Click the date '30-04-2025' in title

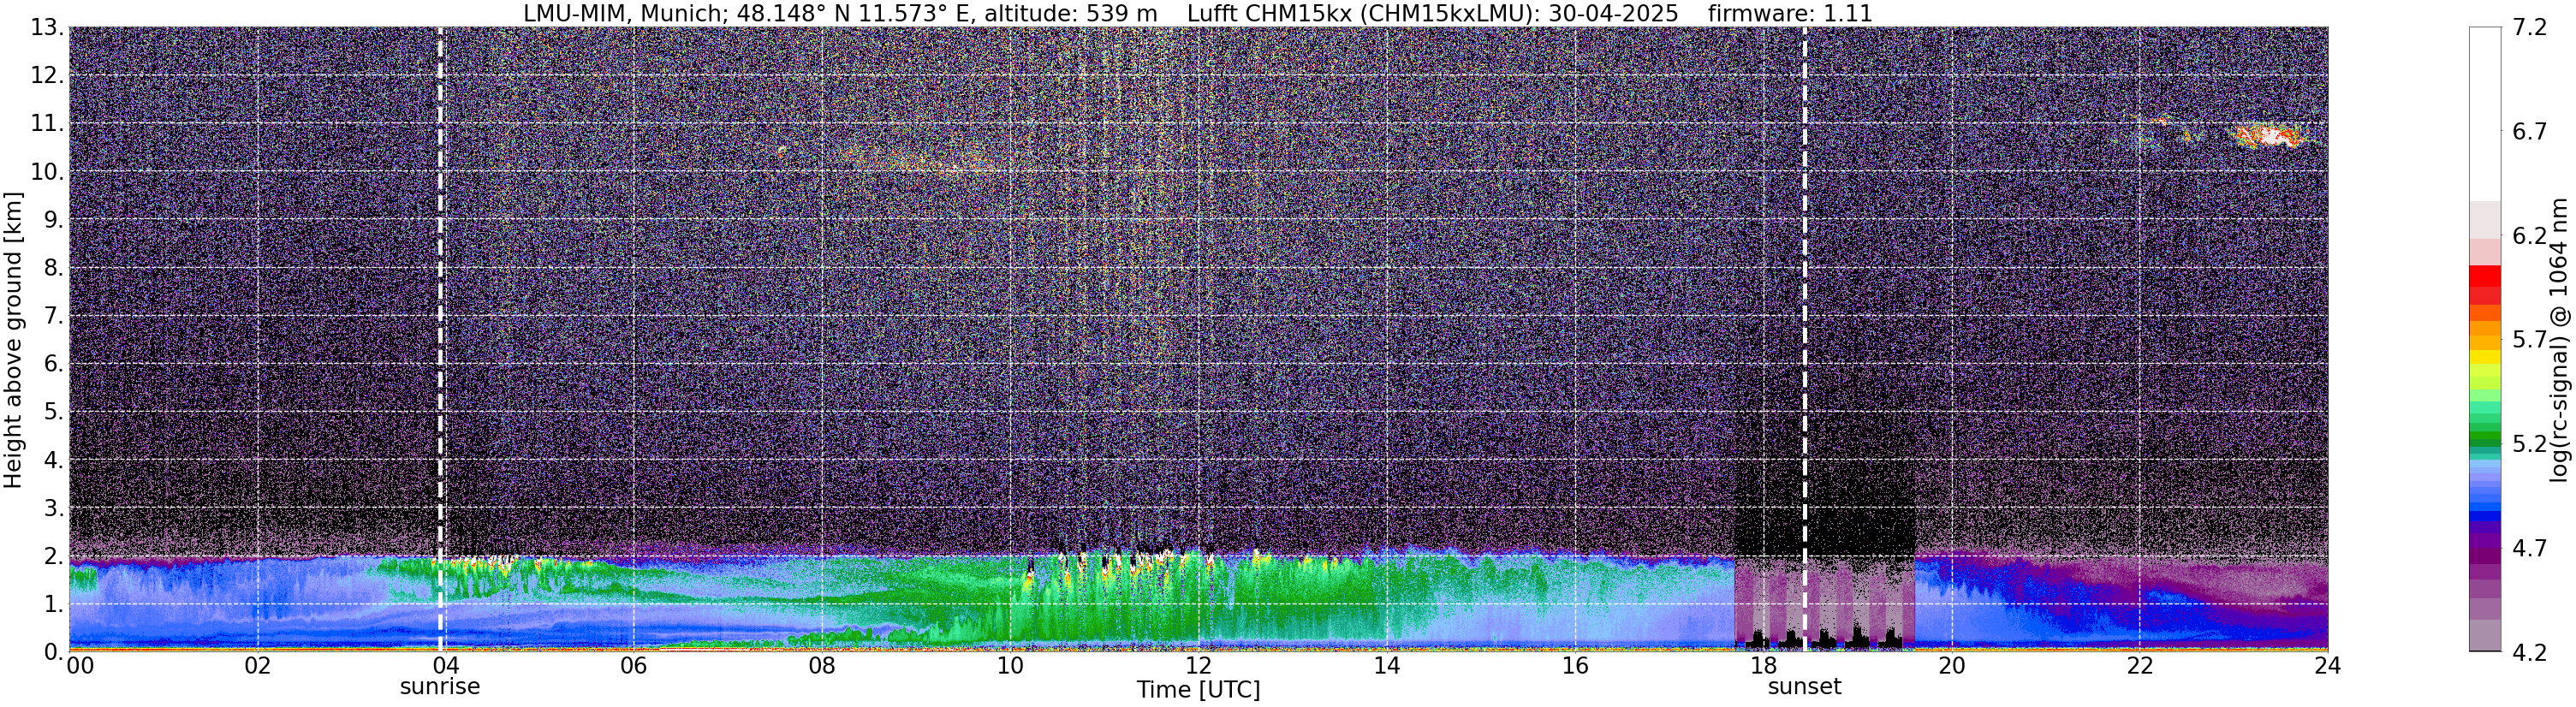coord(1613,13)
